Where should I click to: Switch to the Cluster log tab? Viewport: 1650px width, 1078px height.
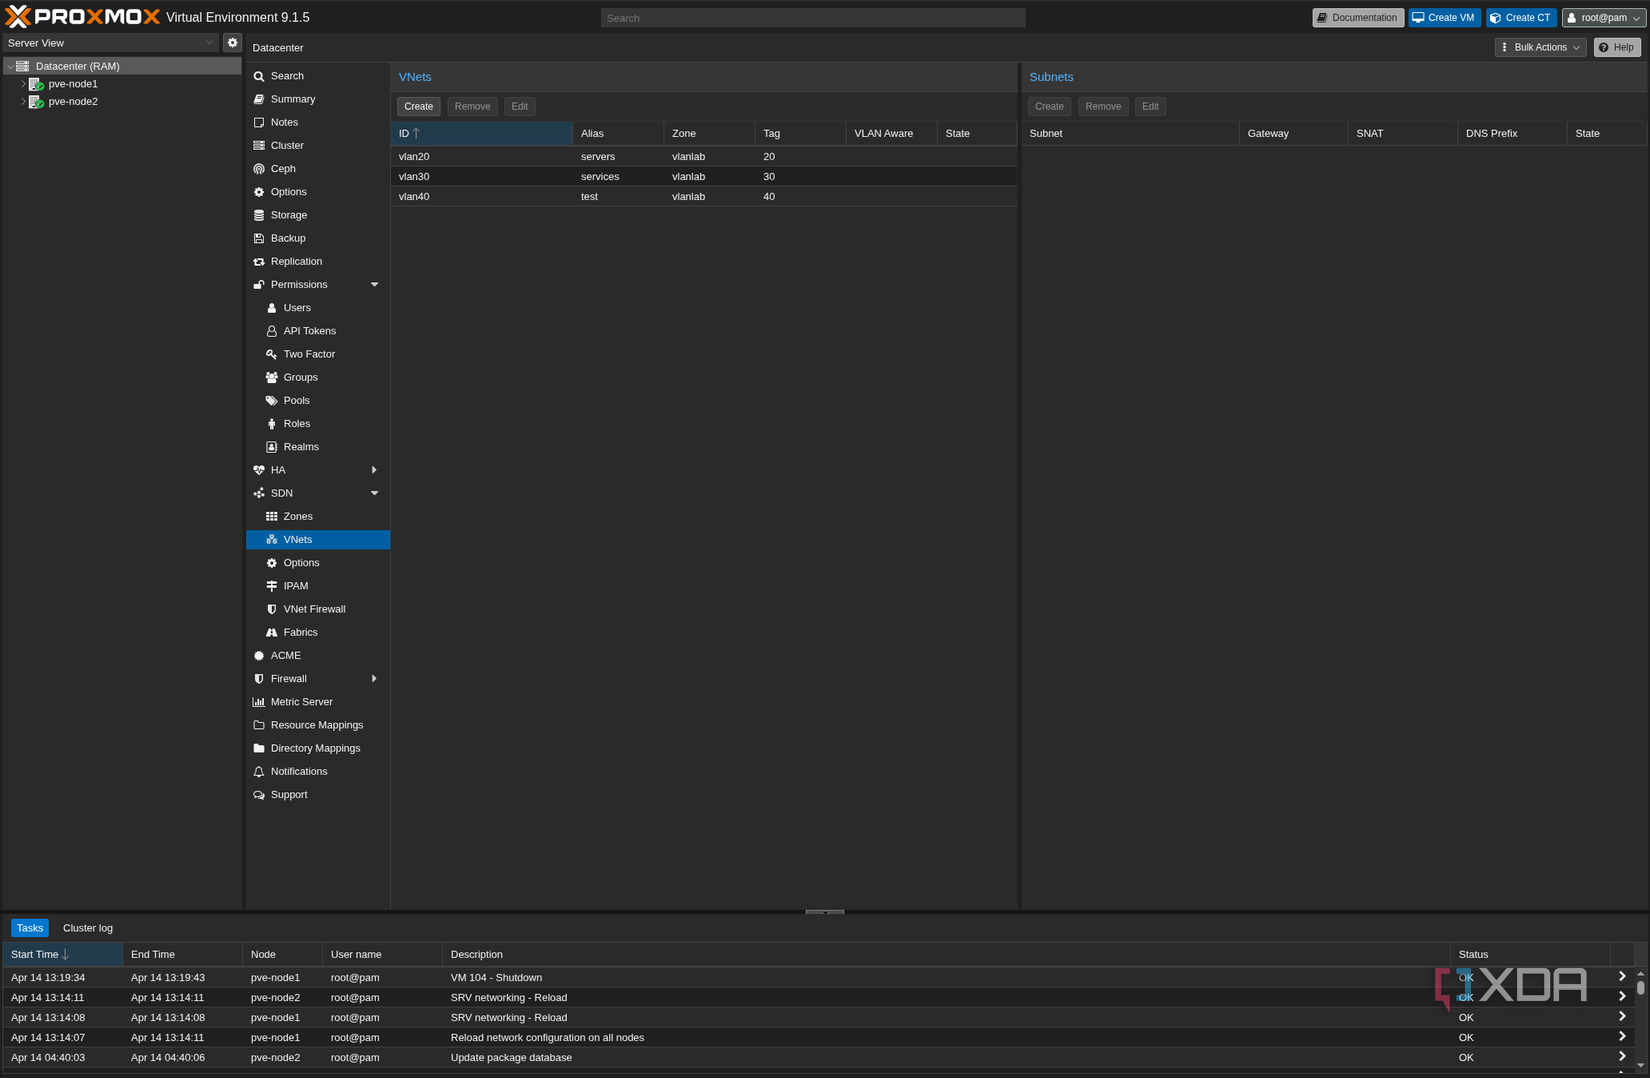88,928
